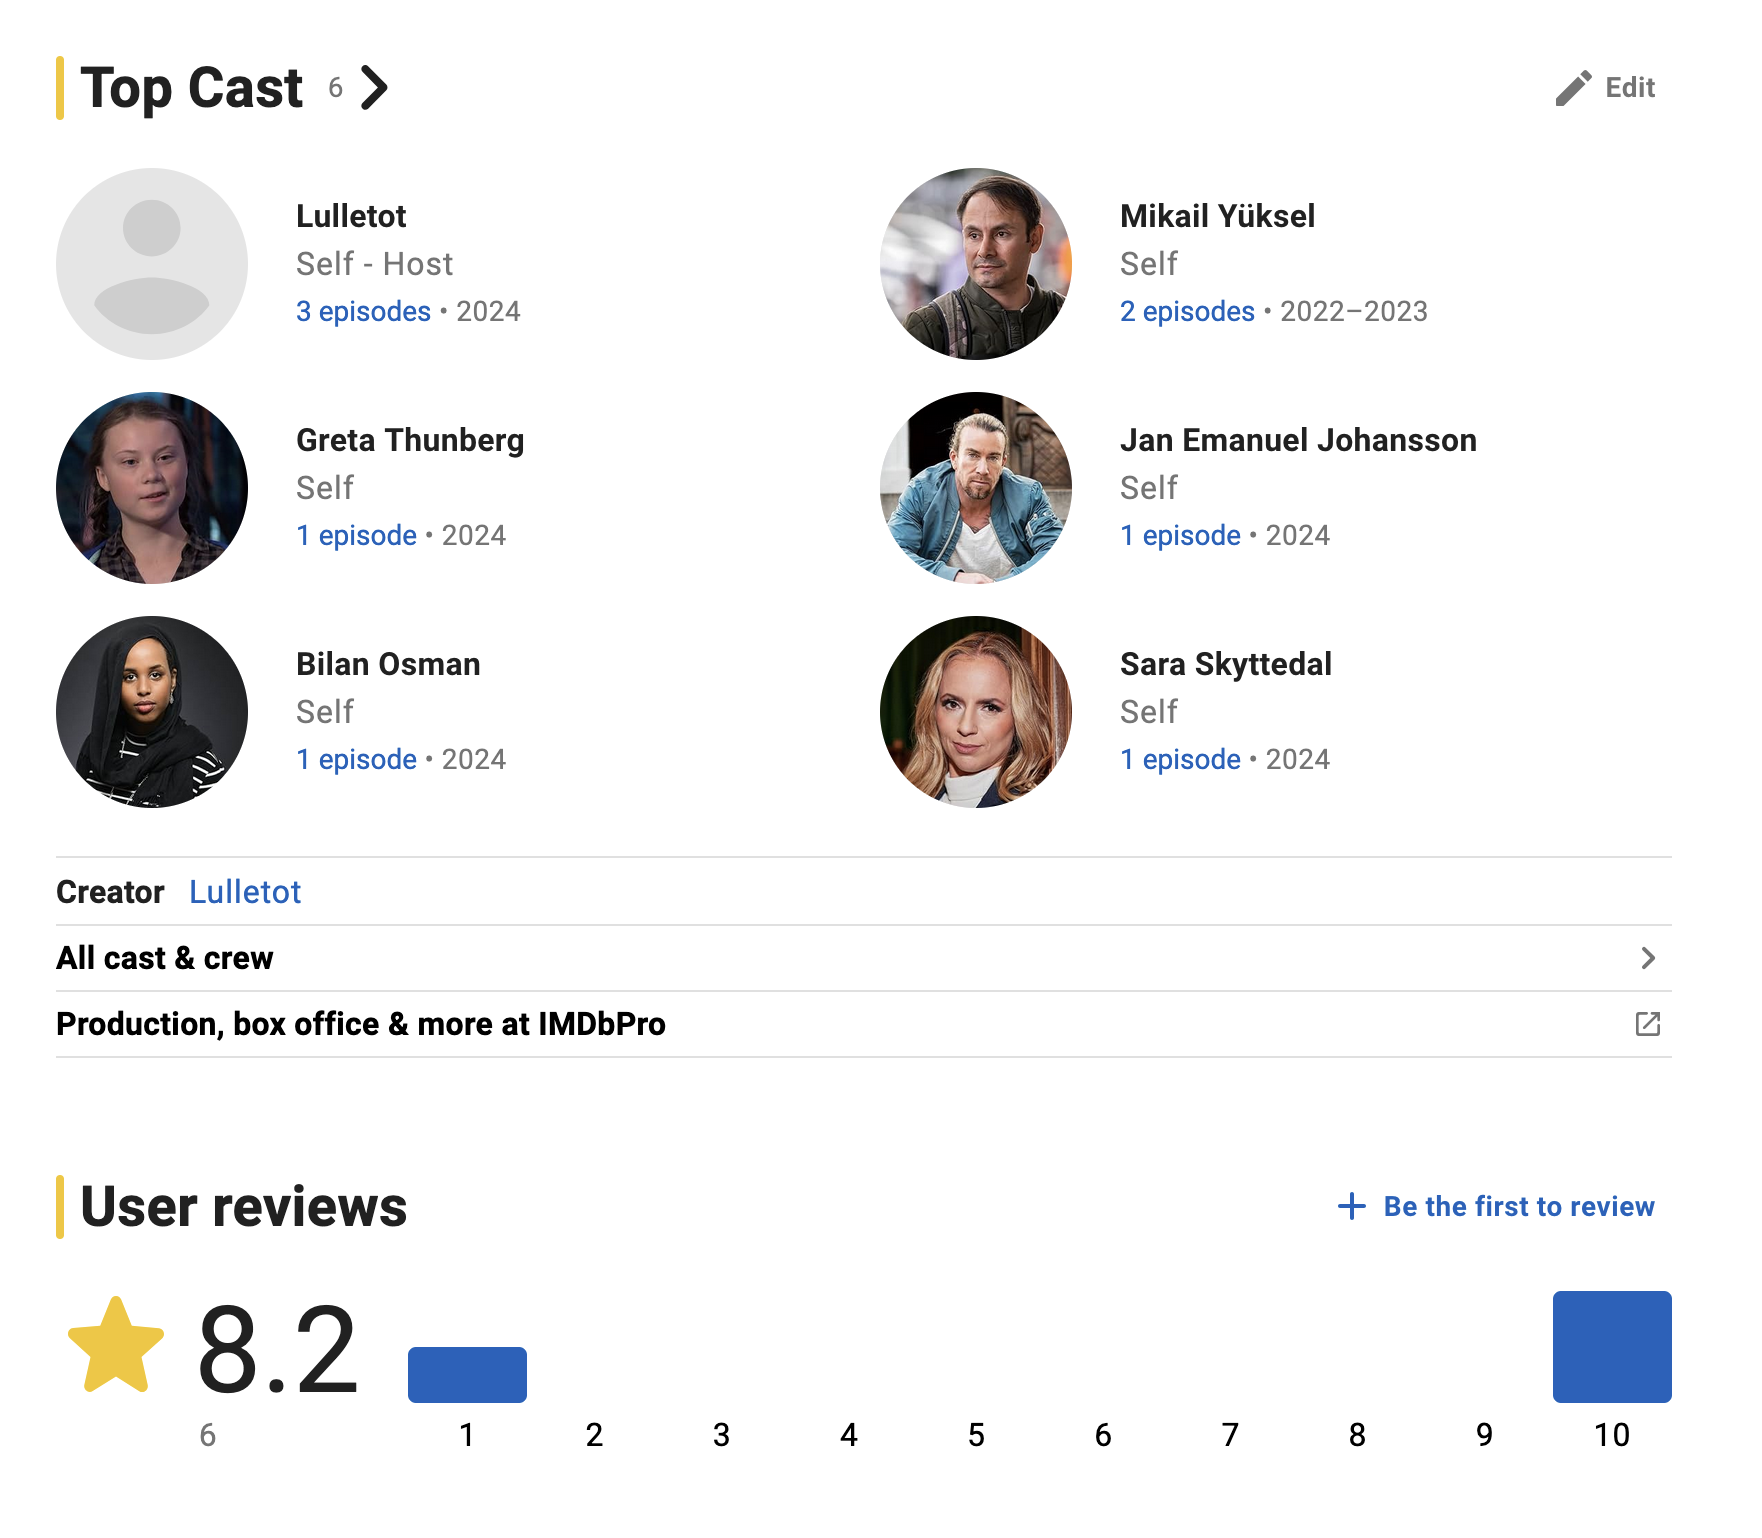Open Lulletot's placeholder avatar
This screenshot has width=1762, height=1538.
click(152, 264)
